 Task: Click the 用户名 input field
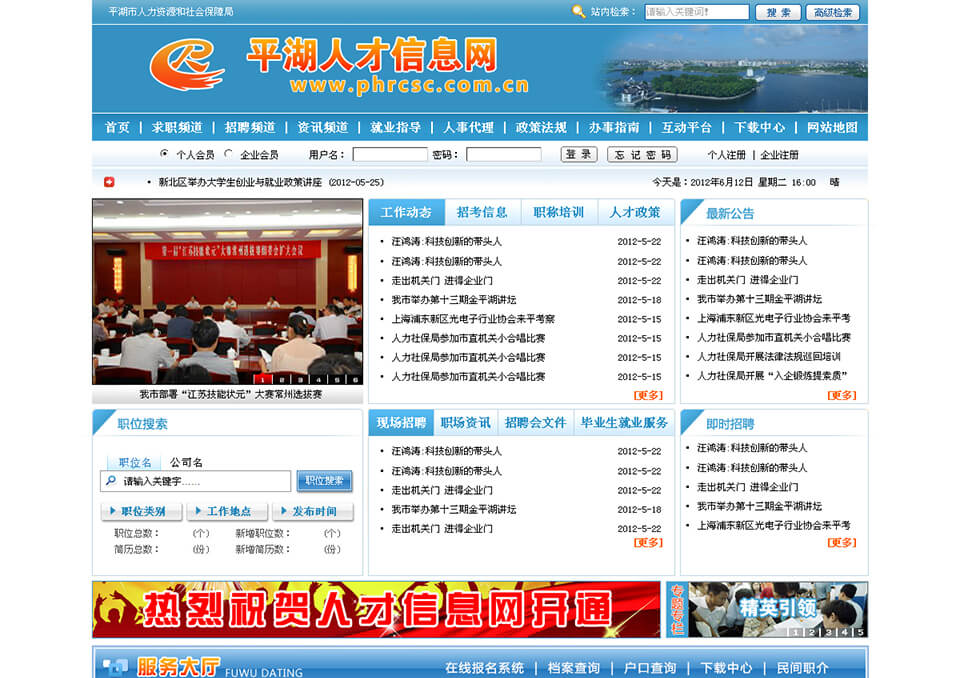coord(390,155)
